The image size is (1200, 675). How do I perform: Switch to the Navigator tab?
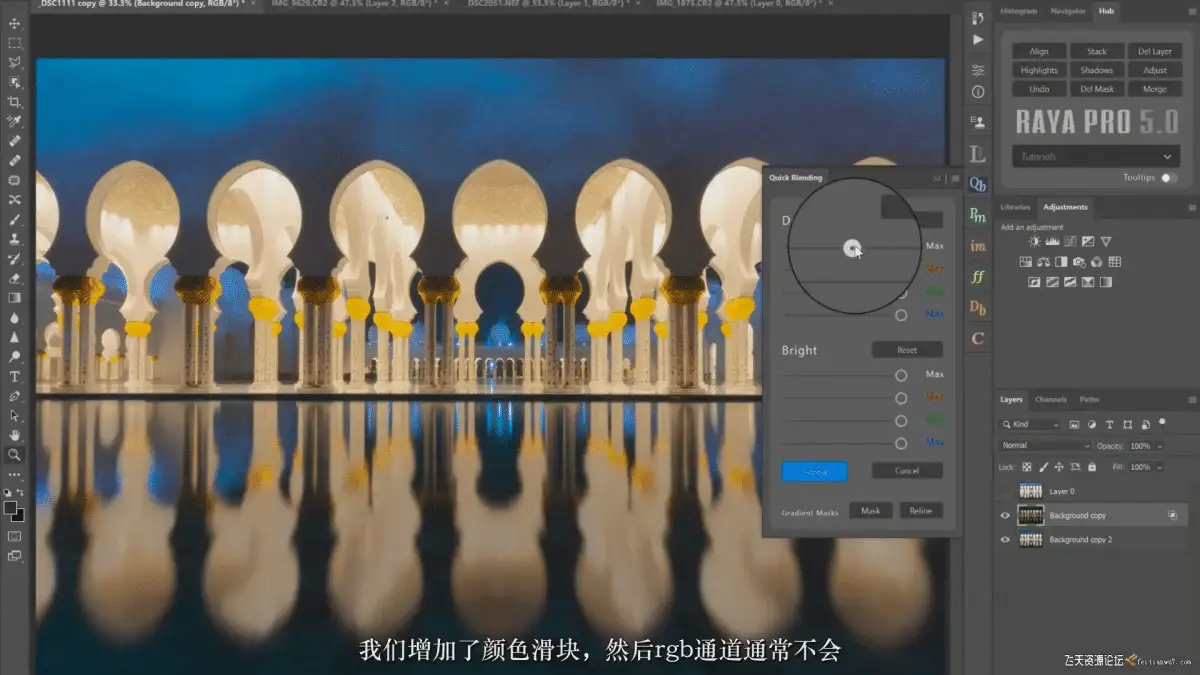point(1067,11)
